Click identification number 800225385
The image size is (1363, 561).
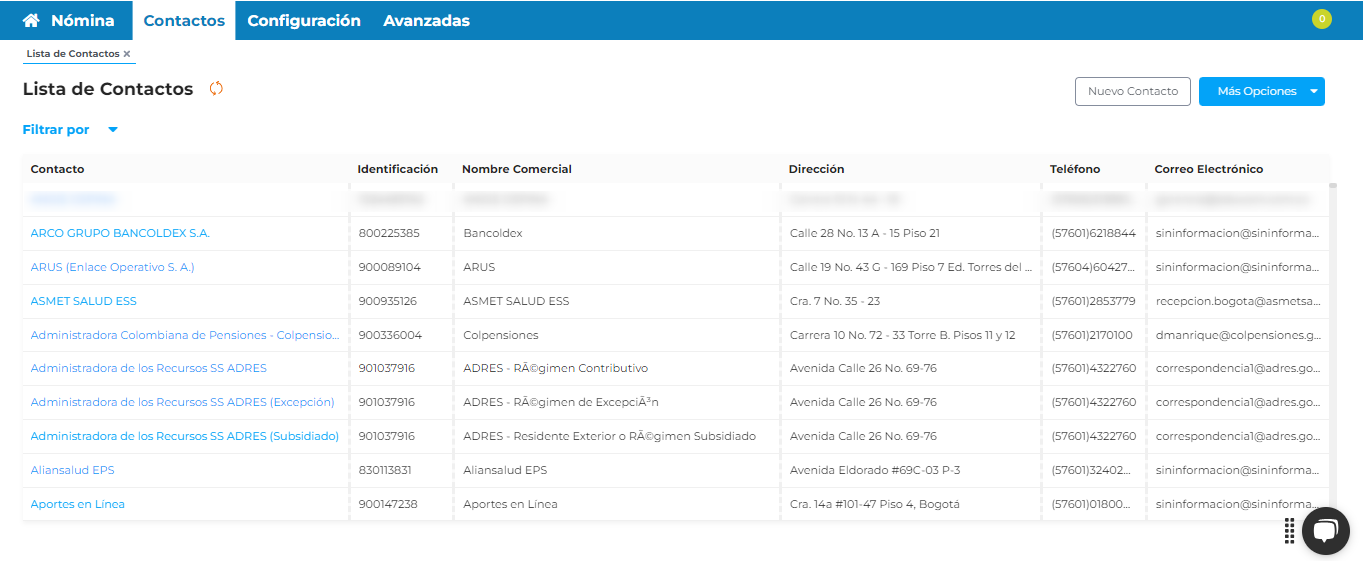[389, 233]
